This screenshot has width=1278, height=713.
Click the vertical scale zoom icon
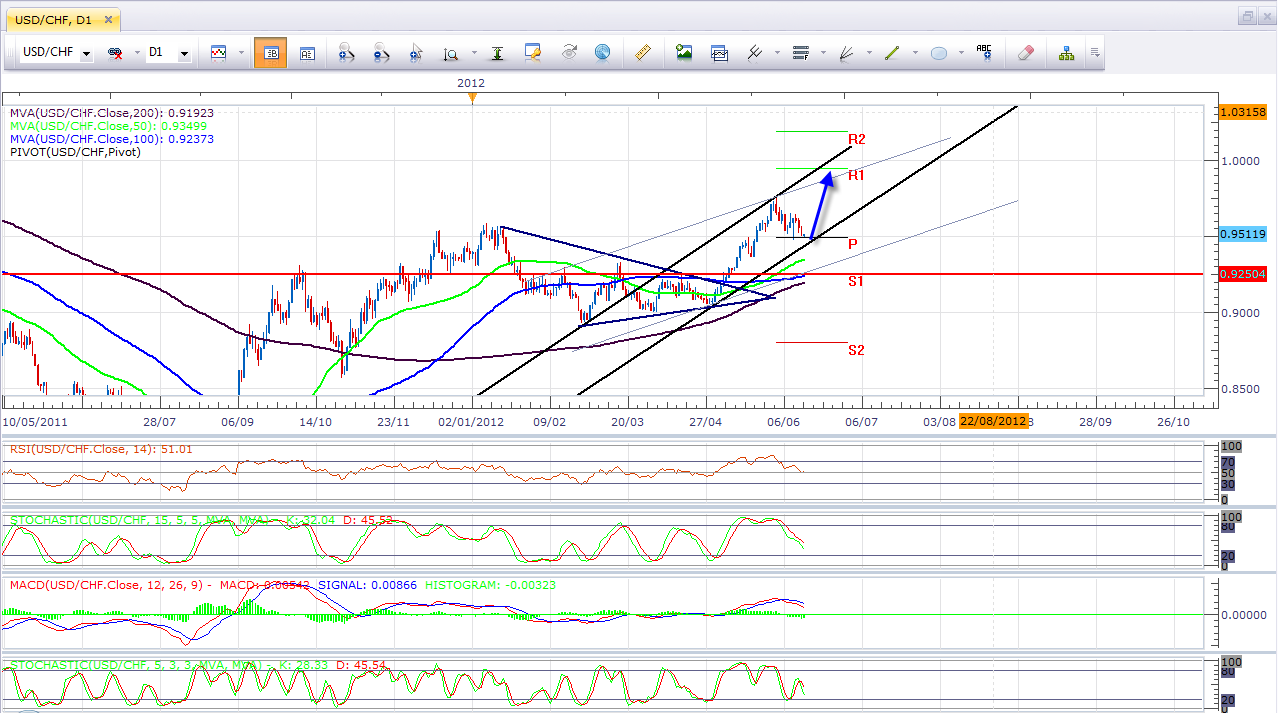451,53
